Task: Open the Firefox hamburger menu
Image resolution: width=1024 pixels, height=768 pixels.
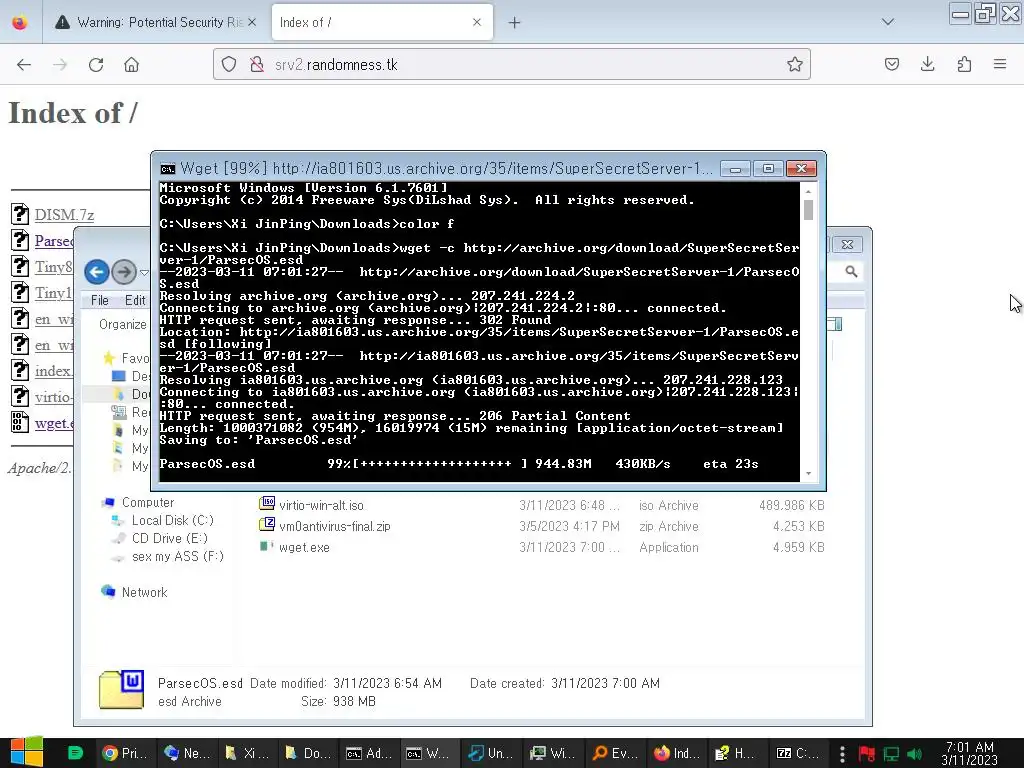Action: 1000,64
